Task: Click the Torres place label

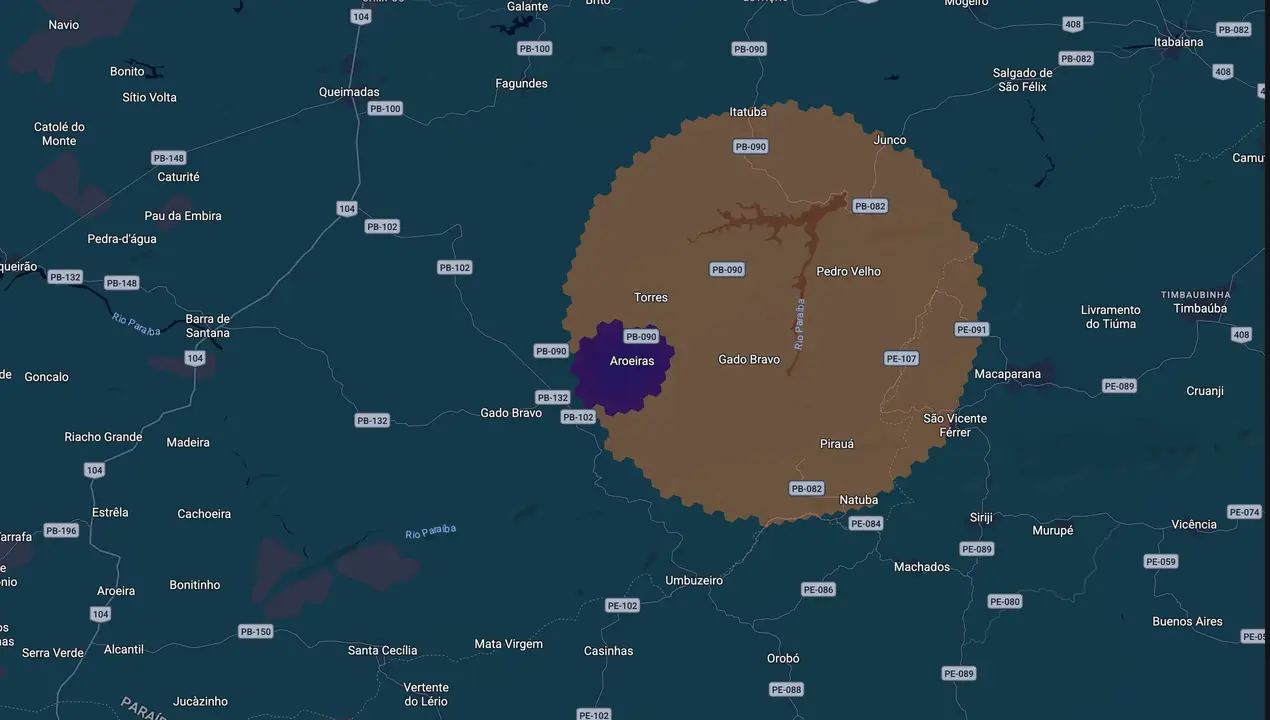Action: 651,298
